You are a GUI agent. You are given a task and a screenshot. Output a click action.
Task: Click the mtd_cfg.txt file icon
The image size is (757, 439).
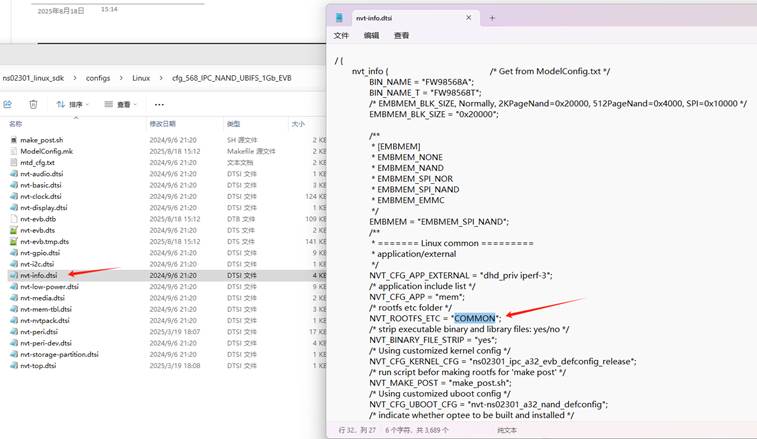[14, 163]
